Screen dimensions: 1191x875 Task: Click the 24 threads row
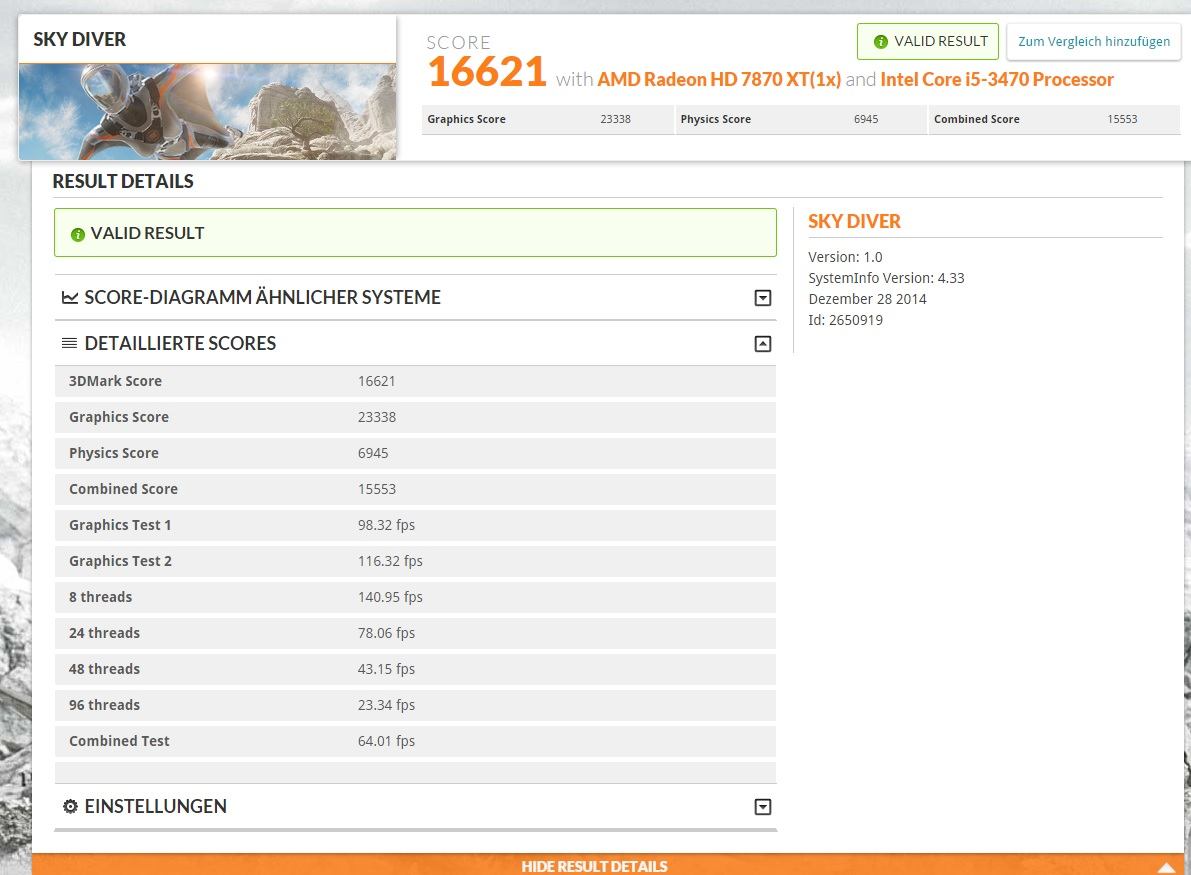pos(415,633)
